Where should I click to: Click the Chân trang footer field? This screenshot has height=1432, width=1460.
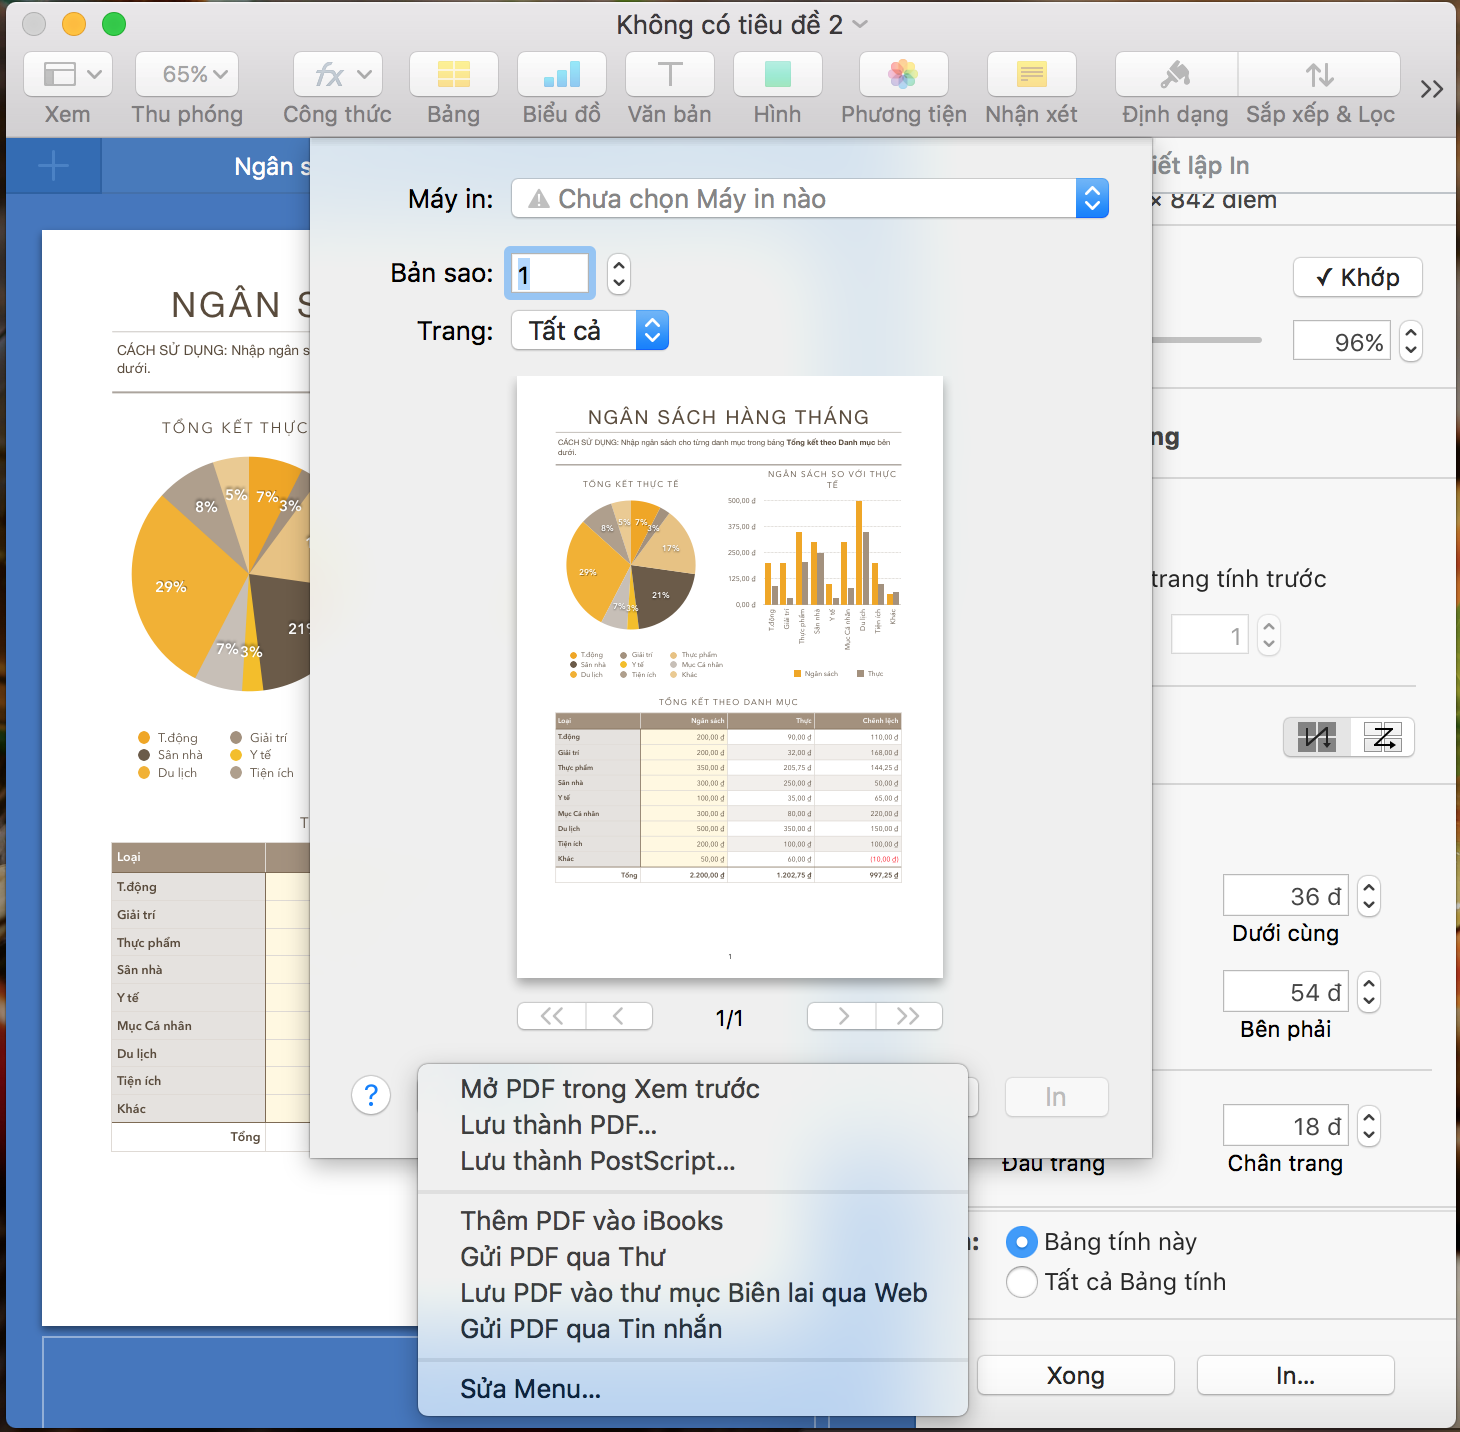1286,1126
